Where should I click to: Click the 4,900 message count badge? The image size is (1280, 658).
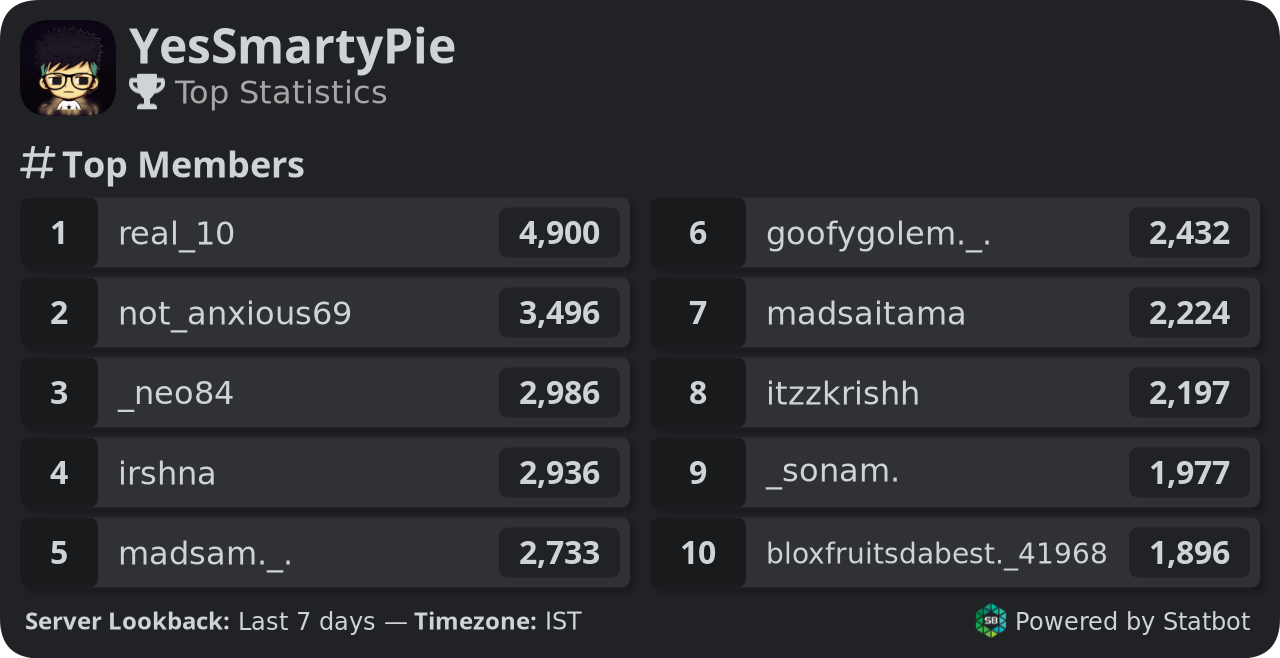tap(559, 233)
